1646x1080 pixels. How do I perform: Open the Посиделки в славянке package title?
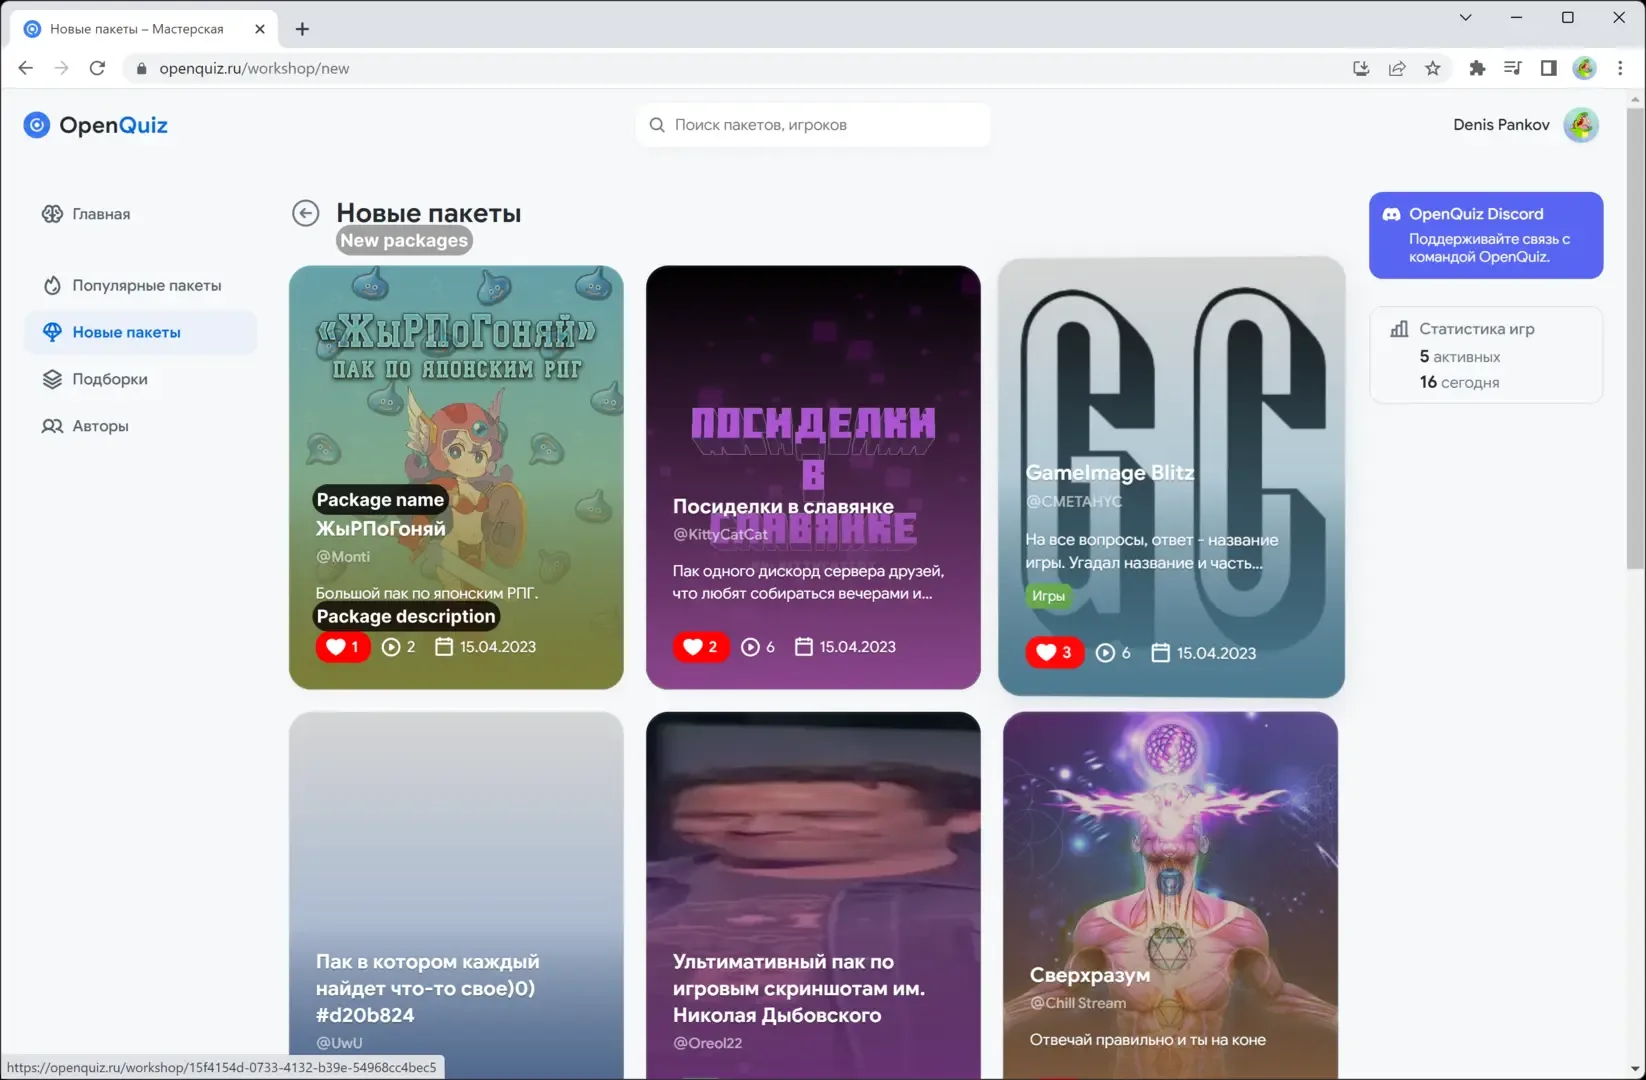coord(783,507)
